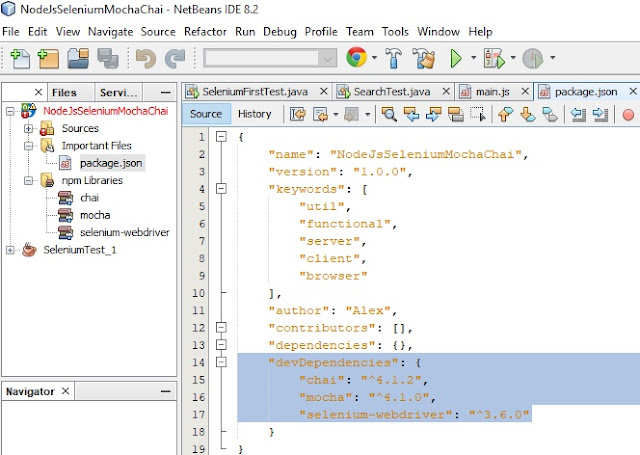Viewport: 640px width, 455px height.
Task: Click Clean and Build Project icon
Action: pyautogui.click(x=424, y=58)
